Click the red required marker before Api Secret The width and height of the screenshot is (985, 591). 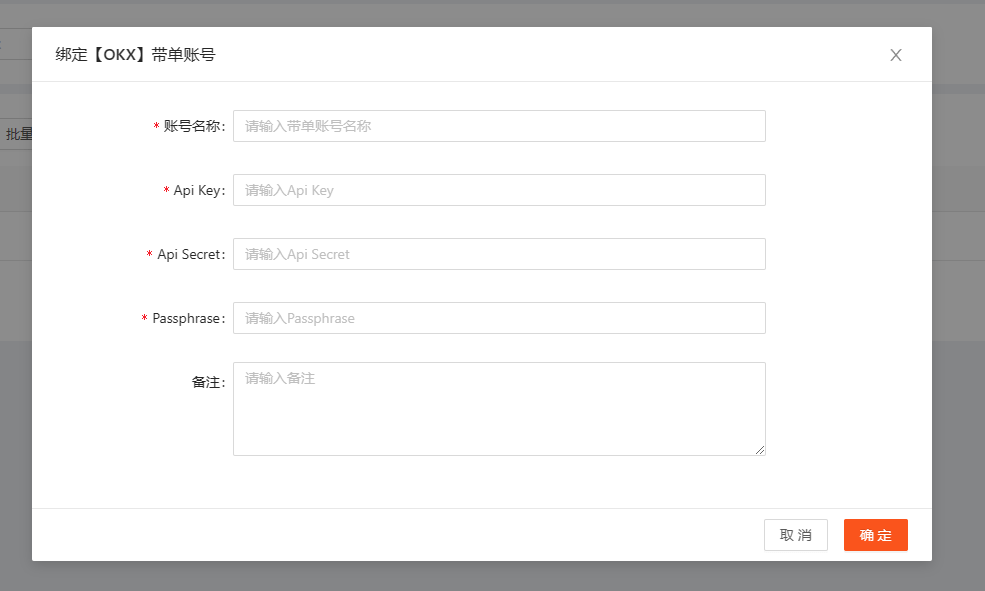tap(150, 254)
